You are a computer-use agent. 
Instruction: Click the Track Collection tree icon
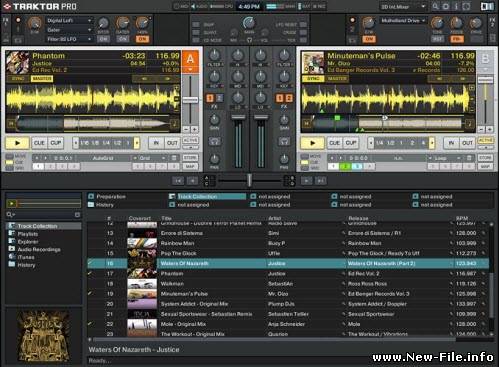tap(12, 226)
